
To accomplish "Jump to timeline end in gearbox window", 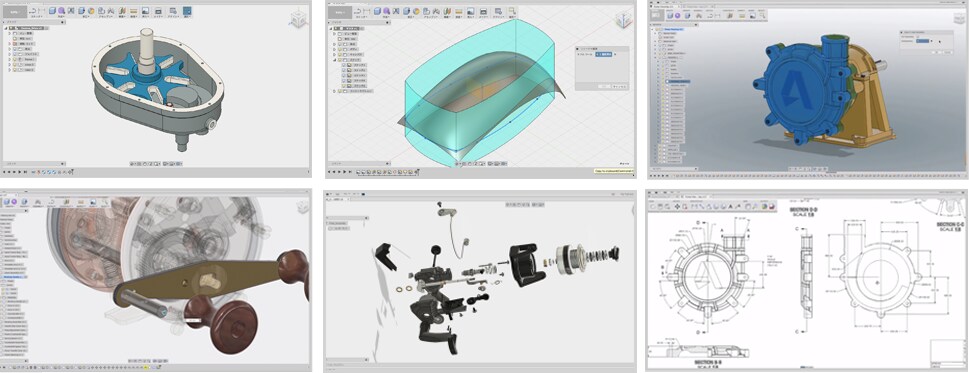I will [x=25, y=172].
